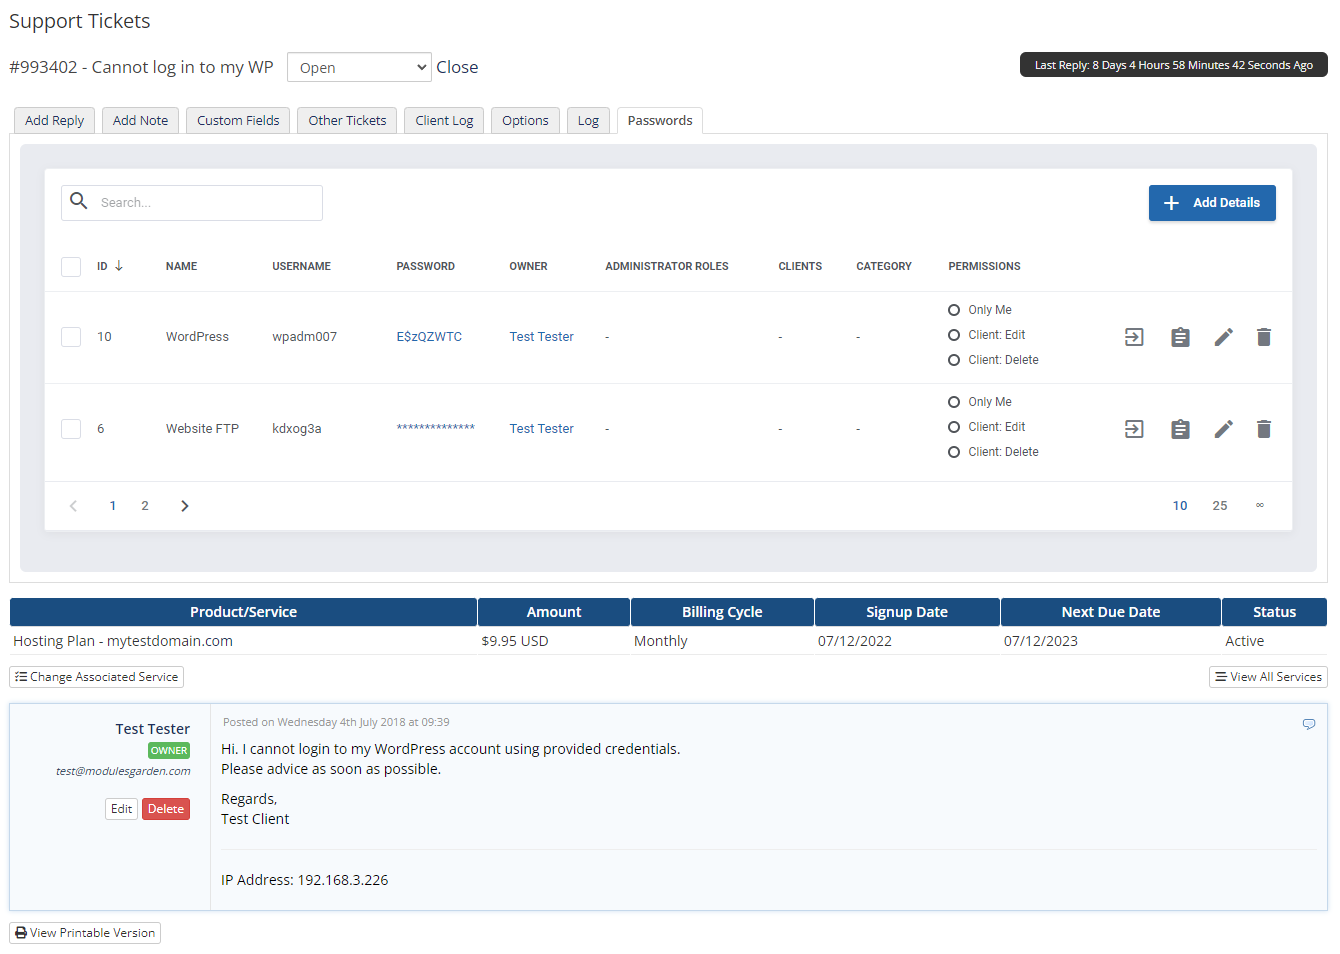Click the wpadm007 username cell
The width and height of the screenshot is (1340, 954).
pyautogui.click(x=304, y=337)
